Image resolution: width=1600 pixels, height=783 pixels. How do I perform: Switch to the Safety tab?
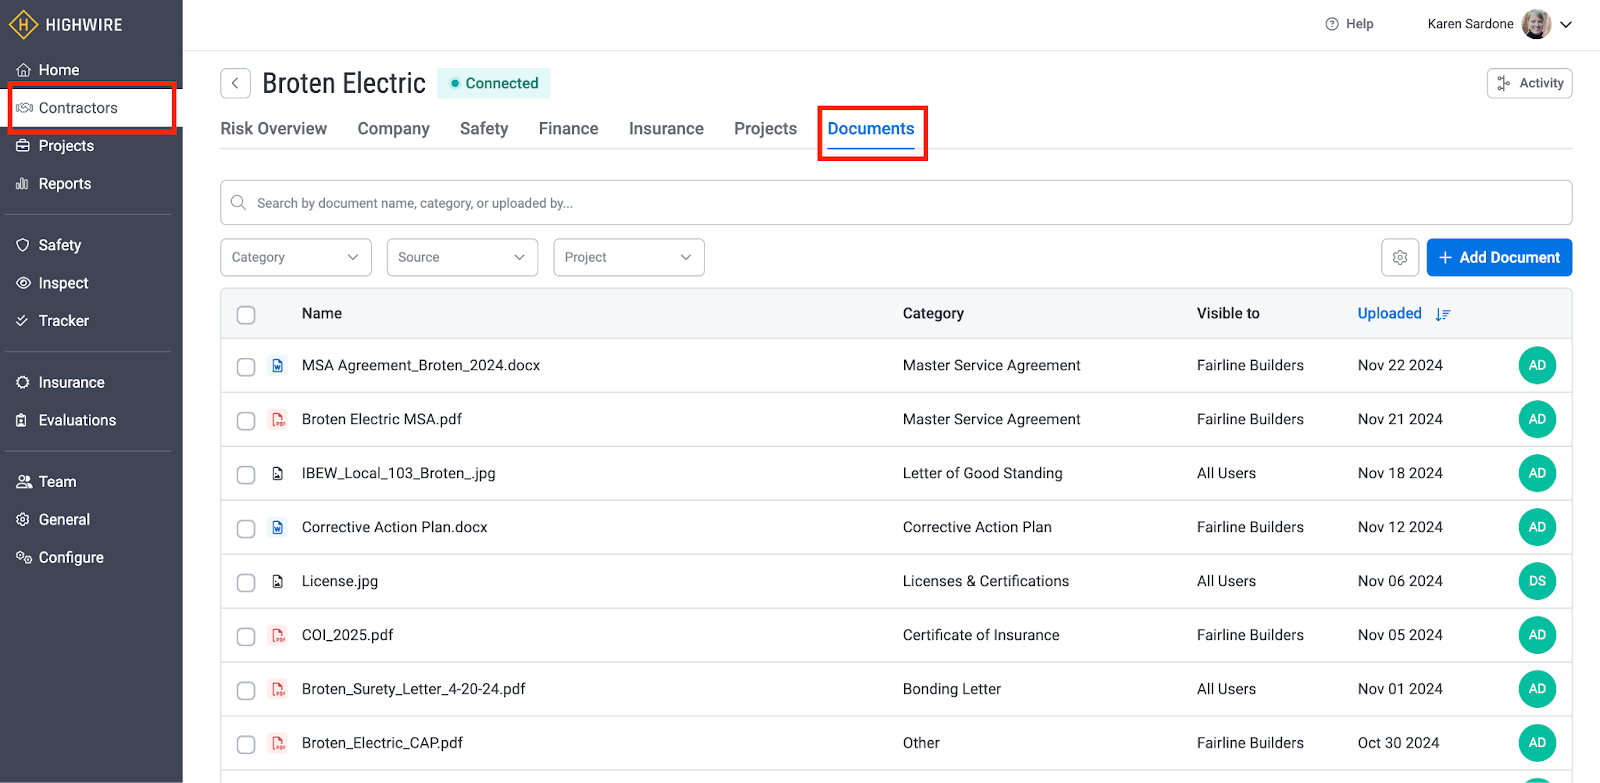[x=484, y=129]
